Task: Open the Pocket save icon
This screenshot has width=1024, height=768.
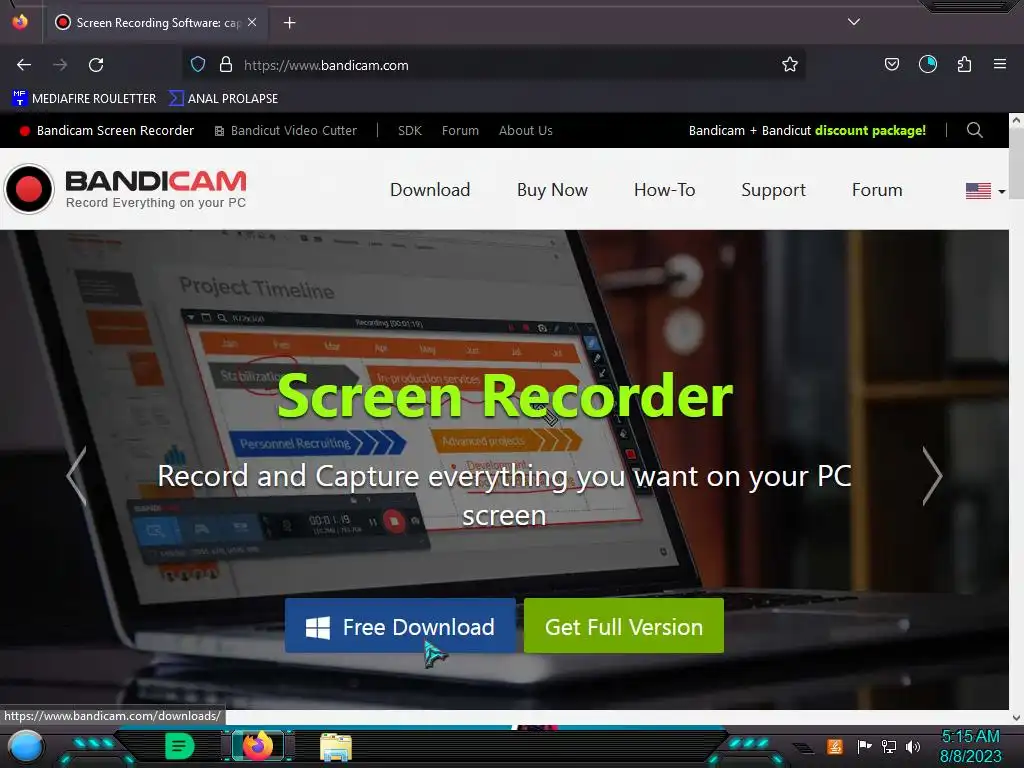Action: pyautogui.click(x=891, y=64)
